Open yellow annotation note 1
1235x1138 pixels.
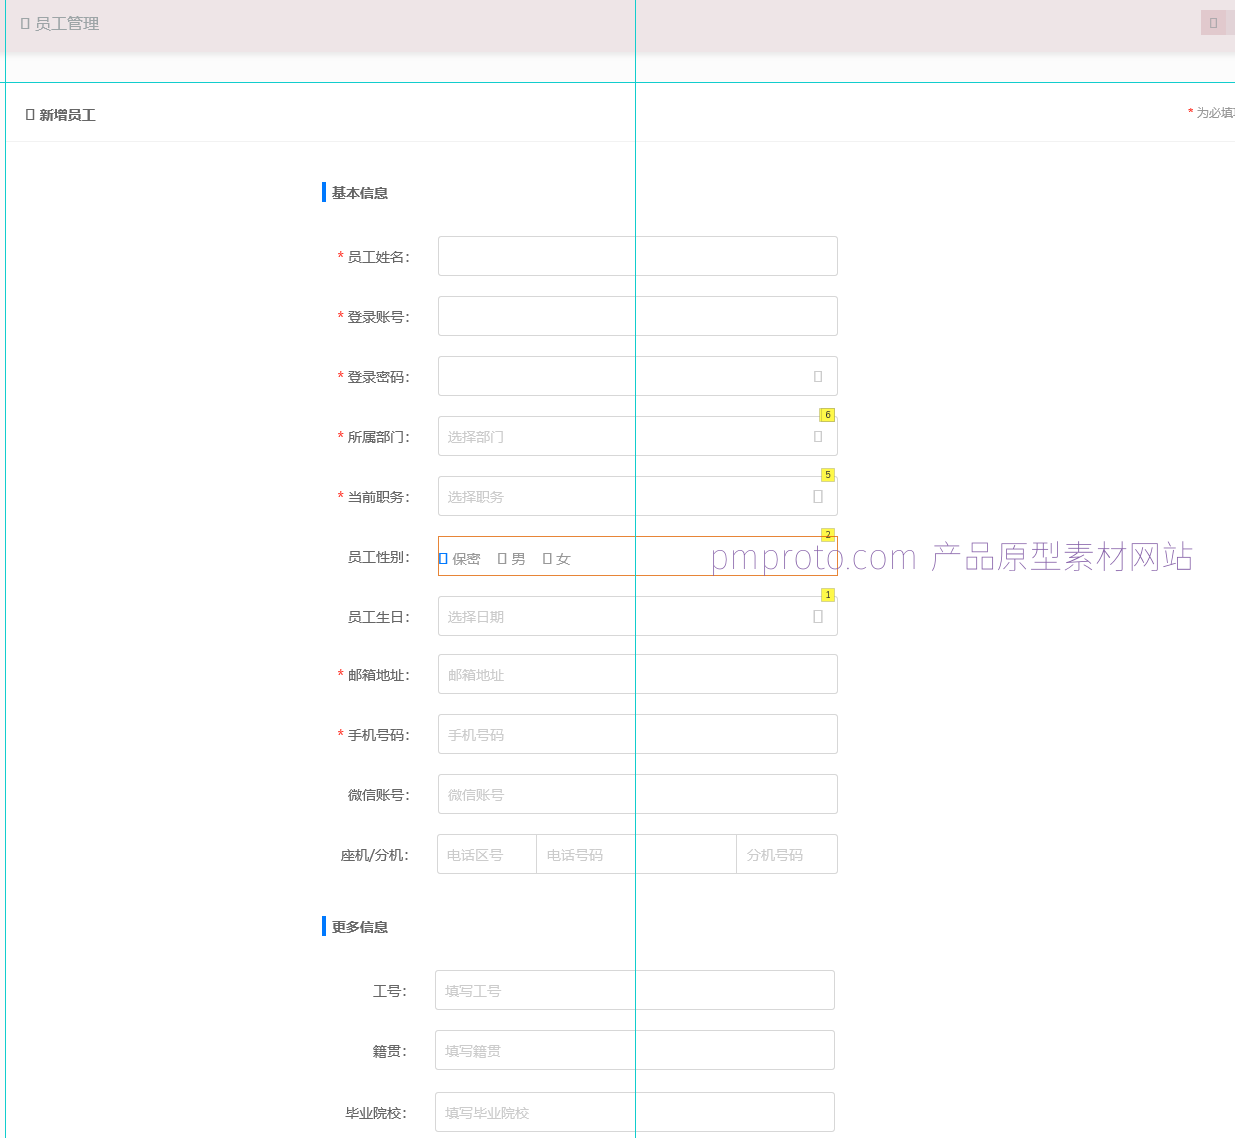point(827,595)
